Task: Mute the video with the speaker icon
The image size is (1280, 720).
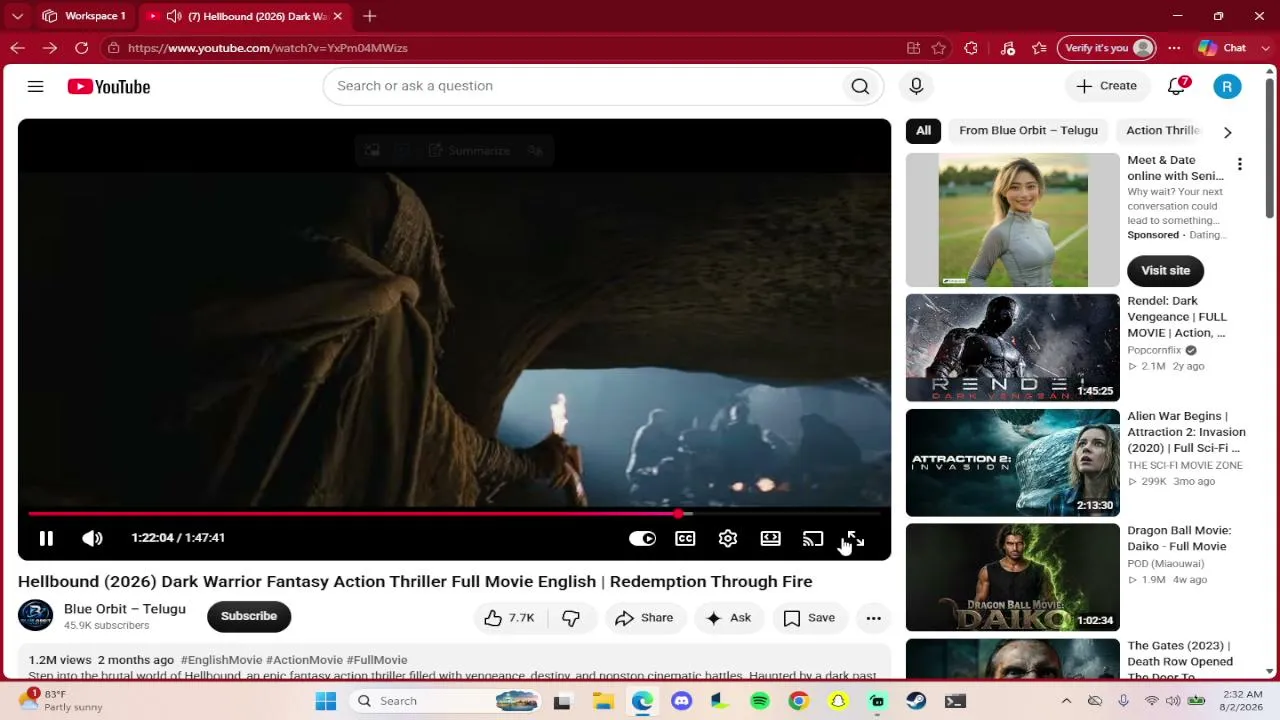Action: pos(92,539)
